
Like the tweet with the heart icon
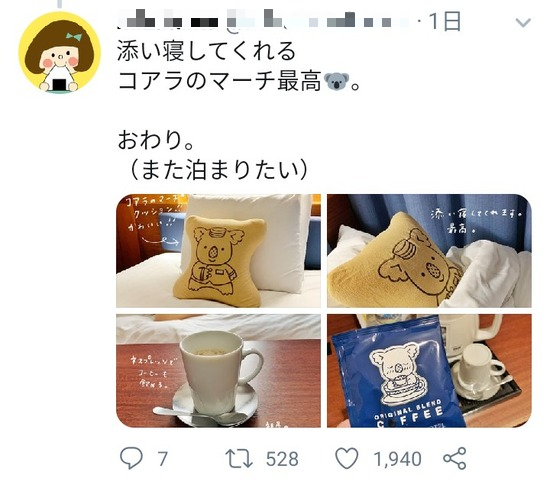tap(347, 458)
